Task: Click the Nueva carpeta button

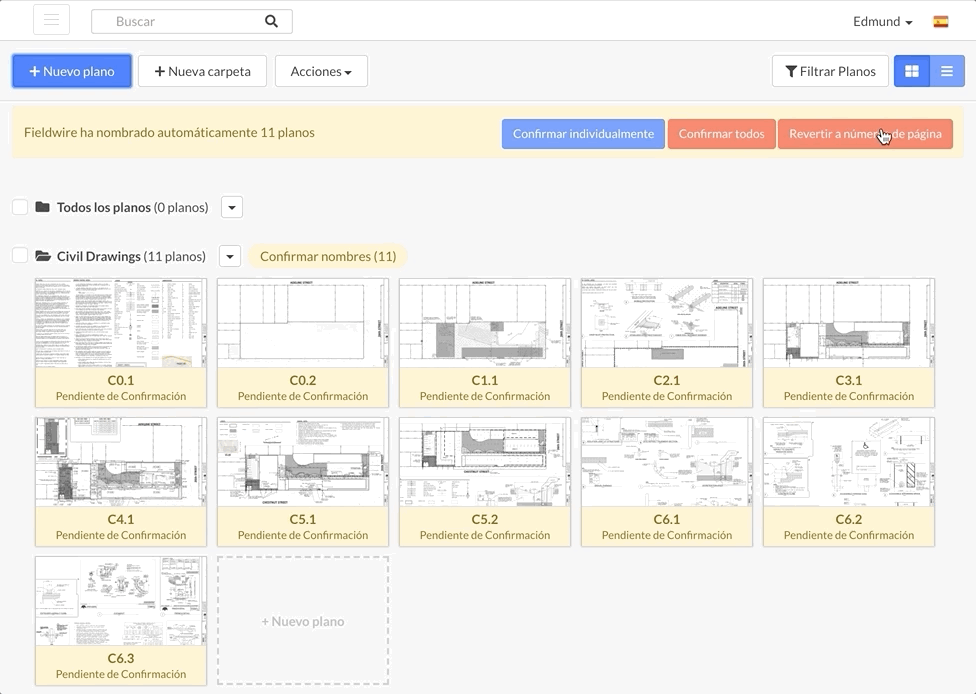Action: pos(202,71)
